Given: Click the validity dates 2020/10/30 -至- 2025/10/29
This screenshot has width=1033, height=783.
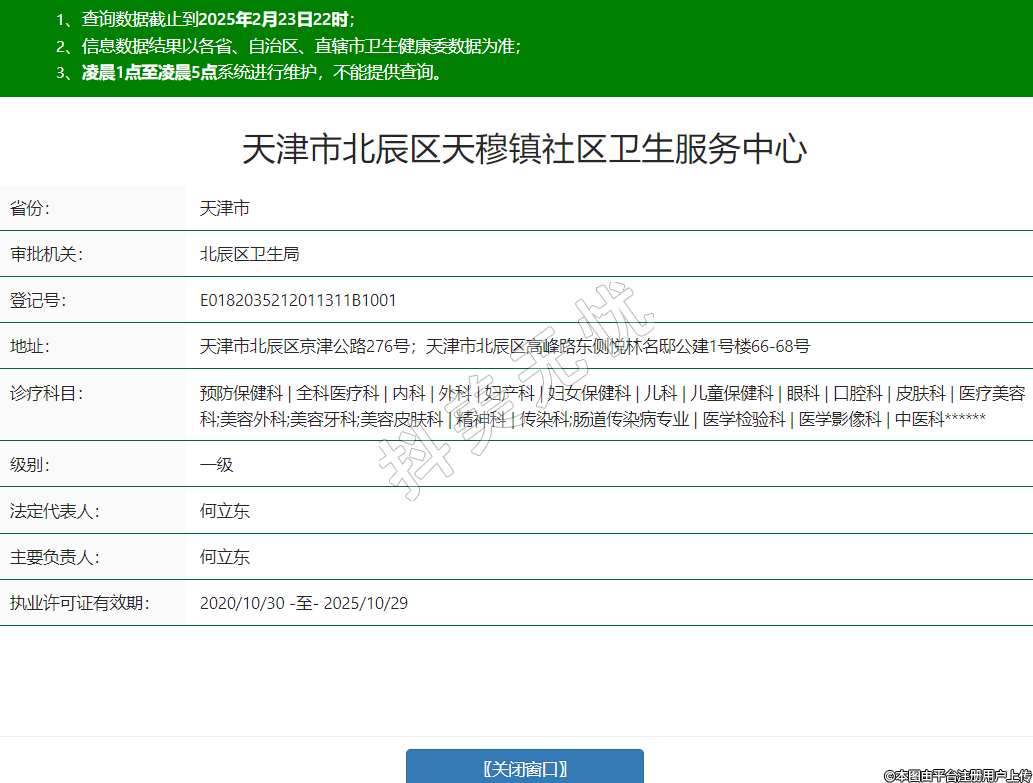Looking at the screenshot, I should pos(304,603).
